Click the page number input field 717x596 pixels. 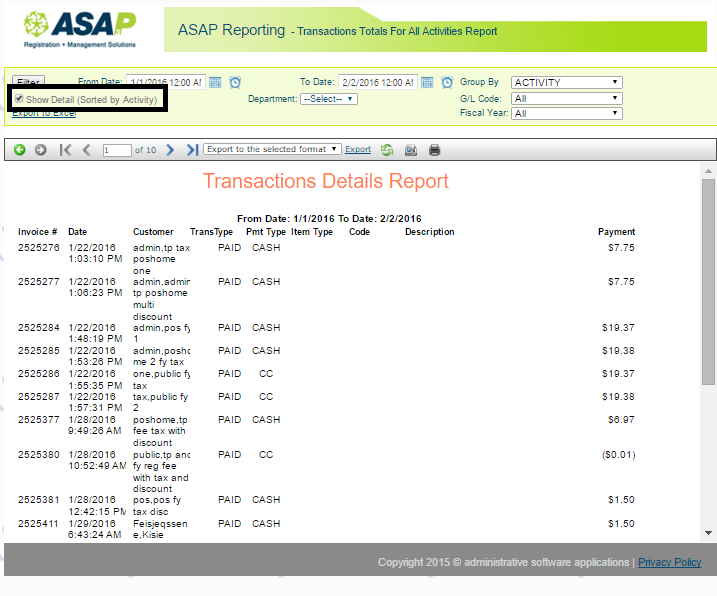(x=116, y=150)
